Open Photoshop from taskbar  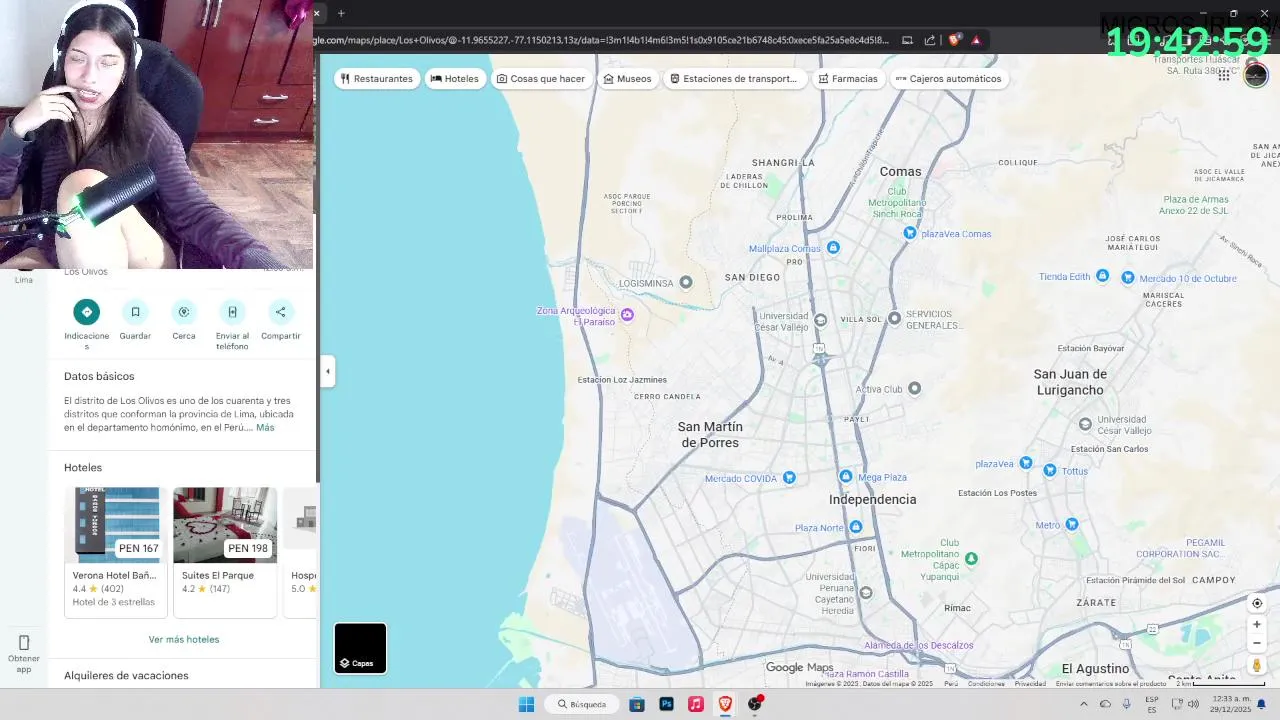pyautogui.click(x=666, y=704)
